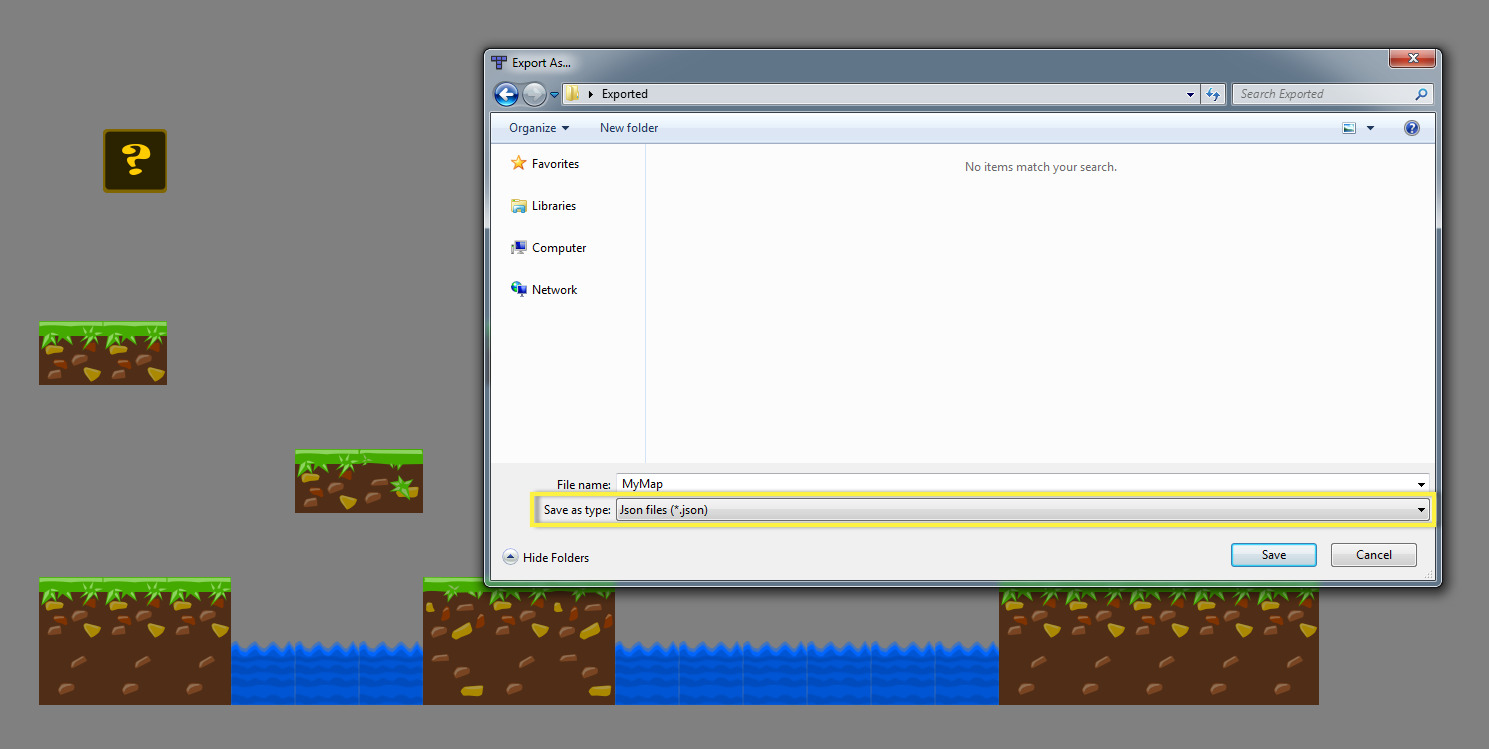Collapse the dialog using Hide Folders
The image size is (1489, 749).
[546, 557]
